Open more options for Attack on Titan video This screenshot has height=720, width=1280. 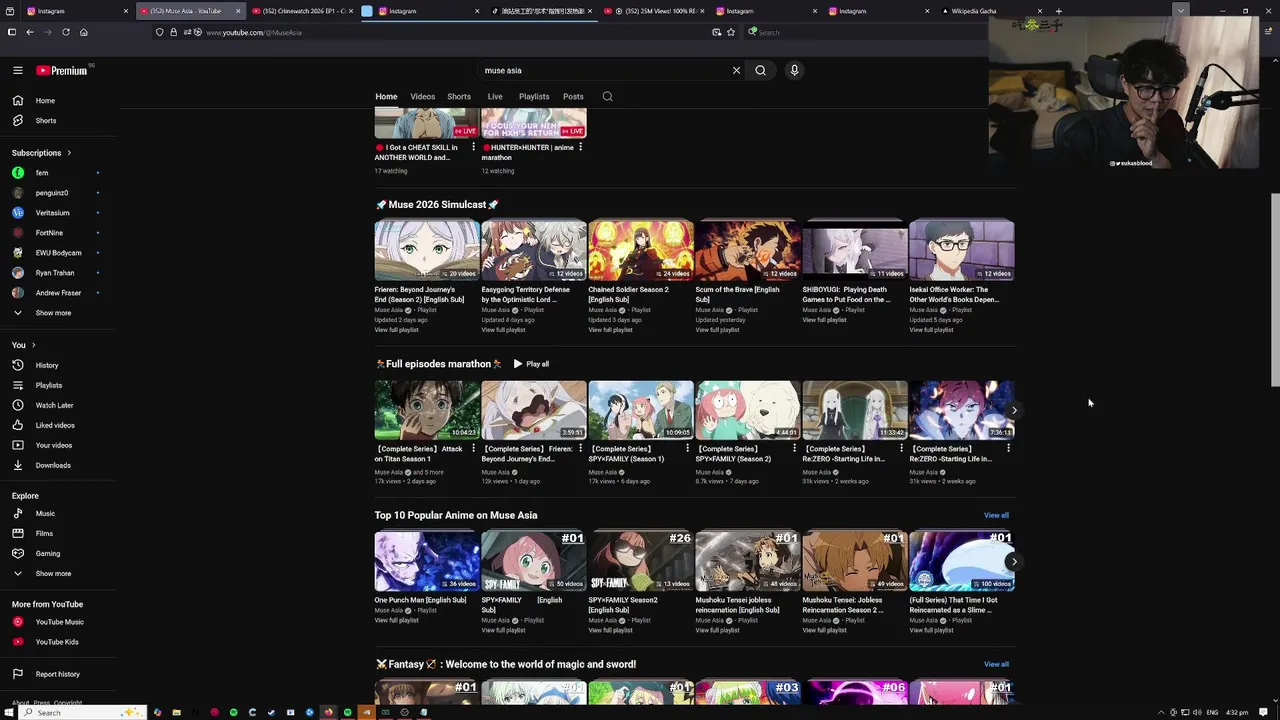point(474,449)
